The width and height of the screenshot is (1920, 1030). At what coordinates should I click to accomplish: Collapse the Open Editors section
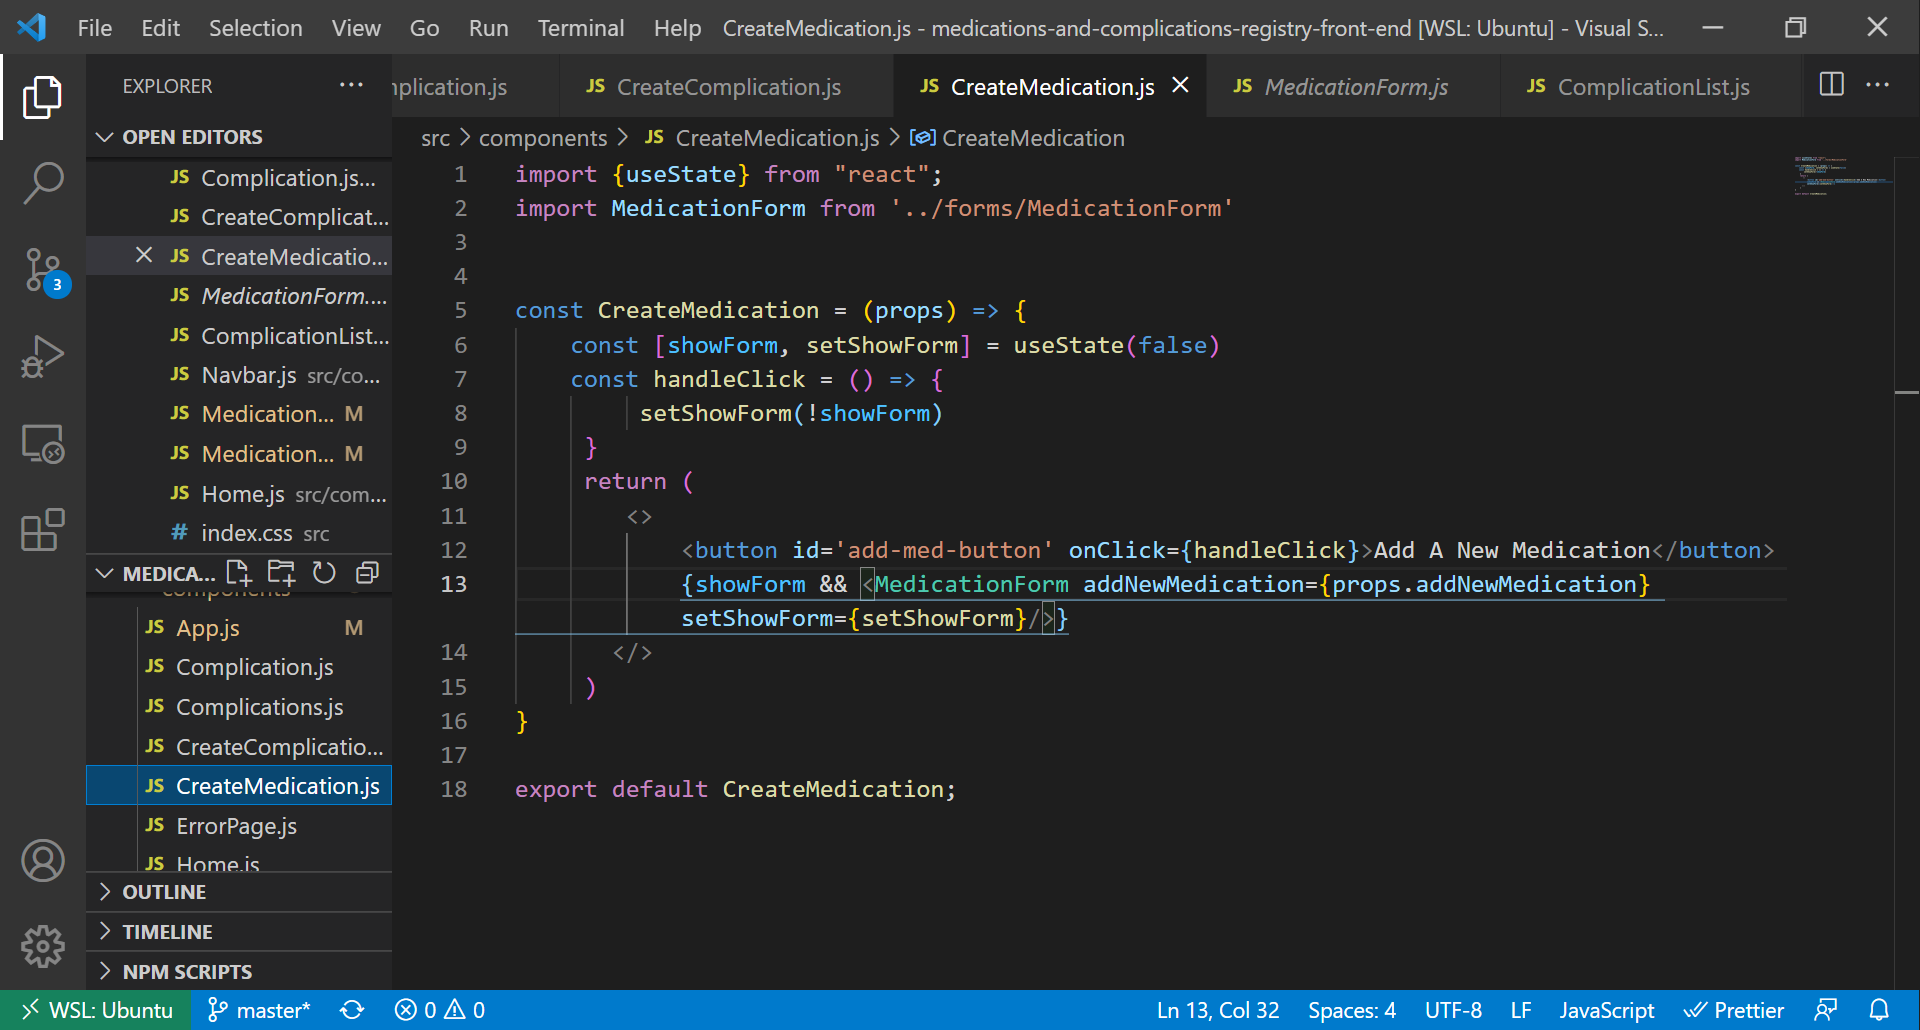105,137
